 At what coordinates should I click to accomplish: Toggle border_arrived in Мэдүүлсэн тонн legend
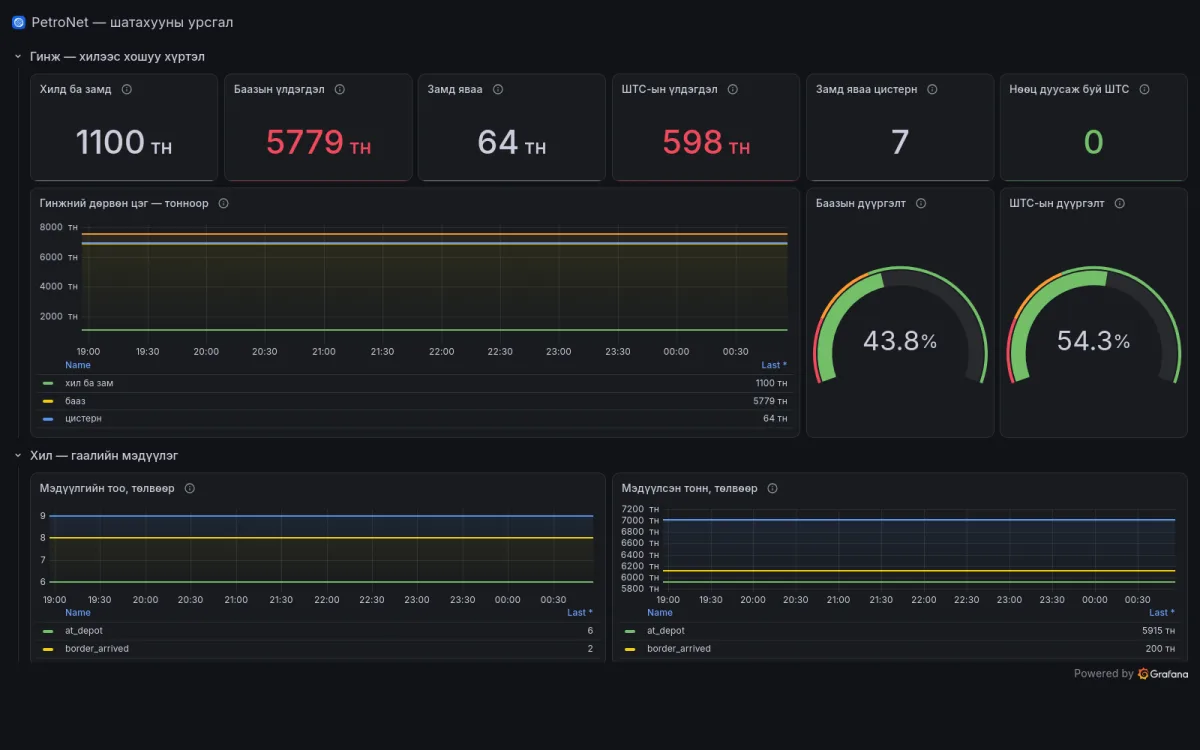coord(679,649)
